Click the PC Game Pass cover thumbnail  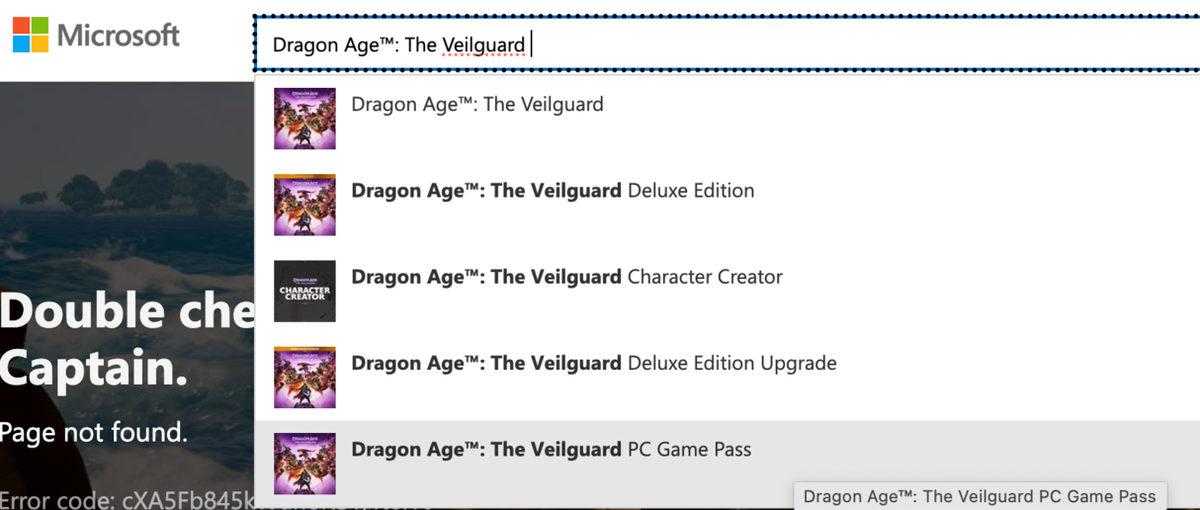pos(305,463)
